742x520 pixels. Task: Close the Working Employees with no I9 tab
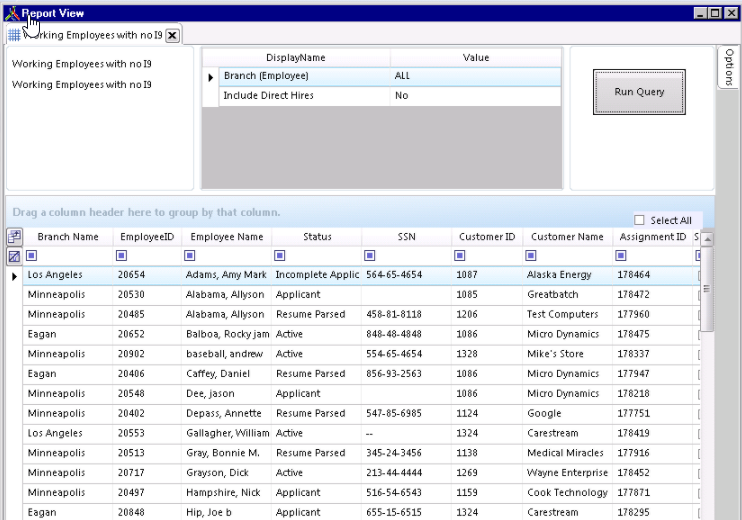coord(173,35)
